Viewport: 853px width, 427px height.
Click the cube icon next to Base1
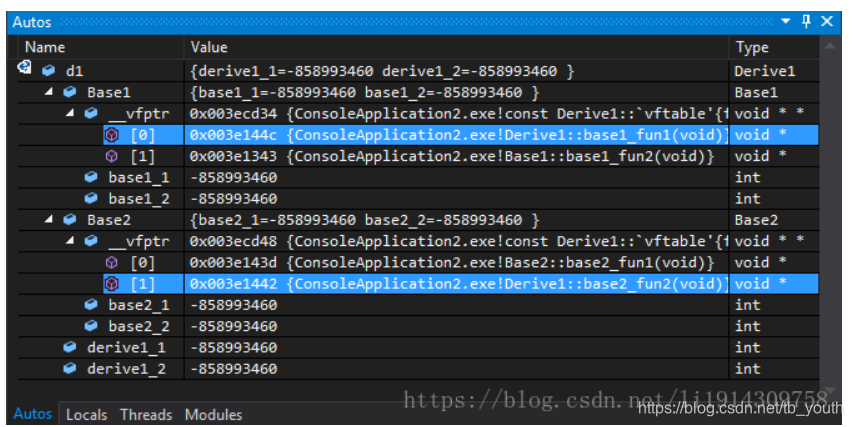70,92
